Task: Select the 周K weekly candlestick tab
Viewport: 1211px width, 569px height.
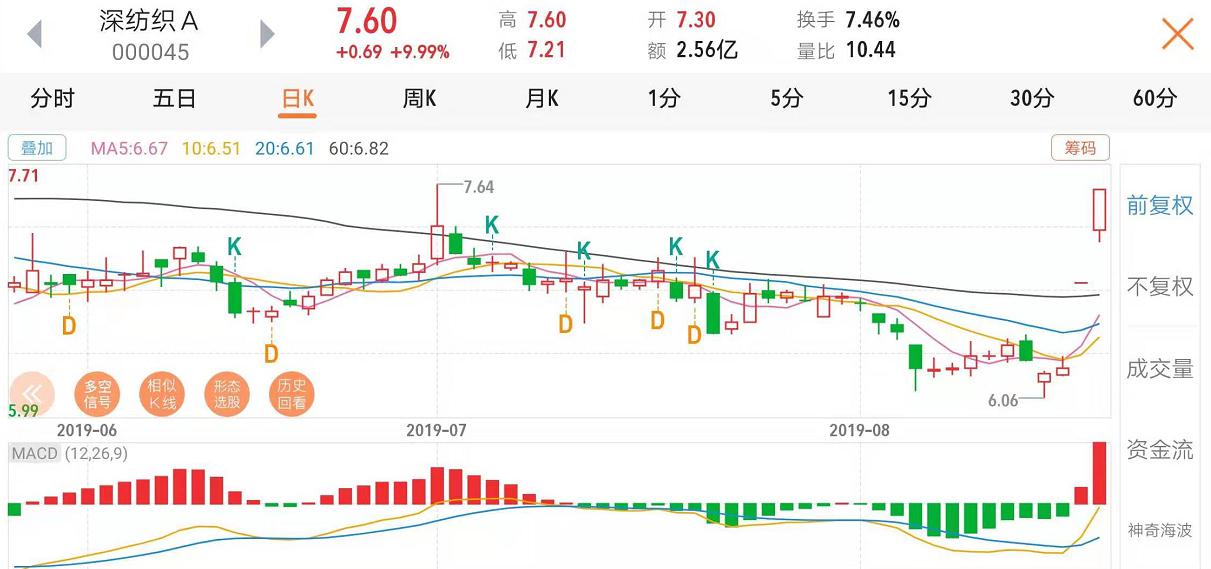Action: [x=420, y=98]
